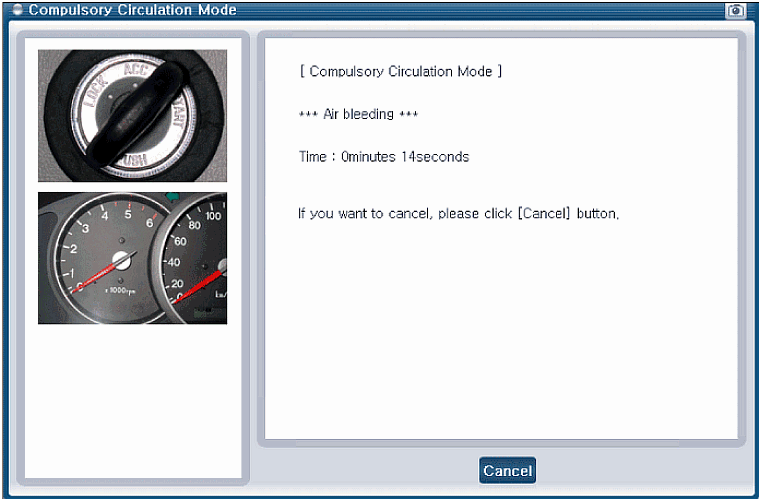Click the round icon beside window title
This screenshot has height=499, width=759.
click(17, 10)
